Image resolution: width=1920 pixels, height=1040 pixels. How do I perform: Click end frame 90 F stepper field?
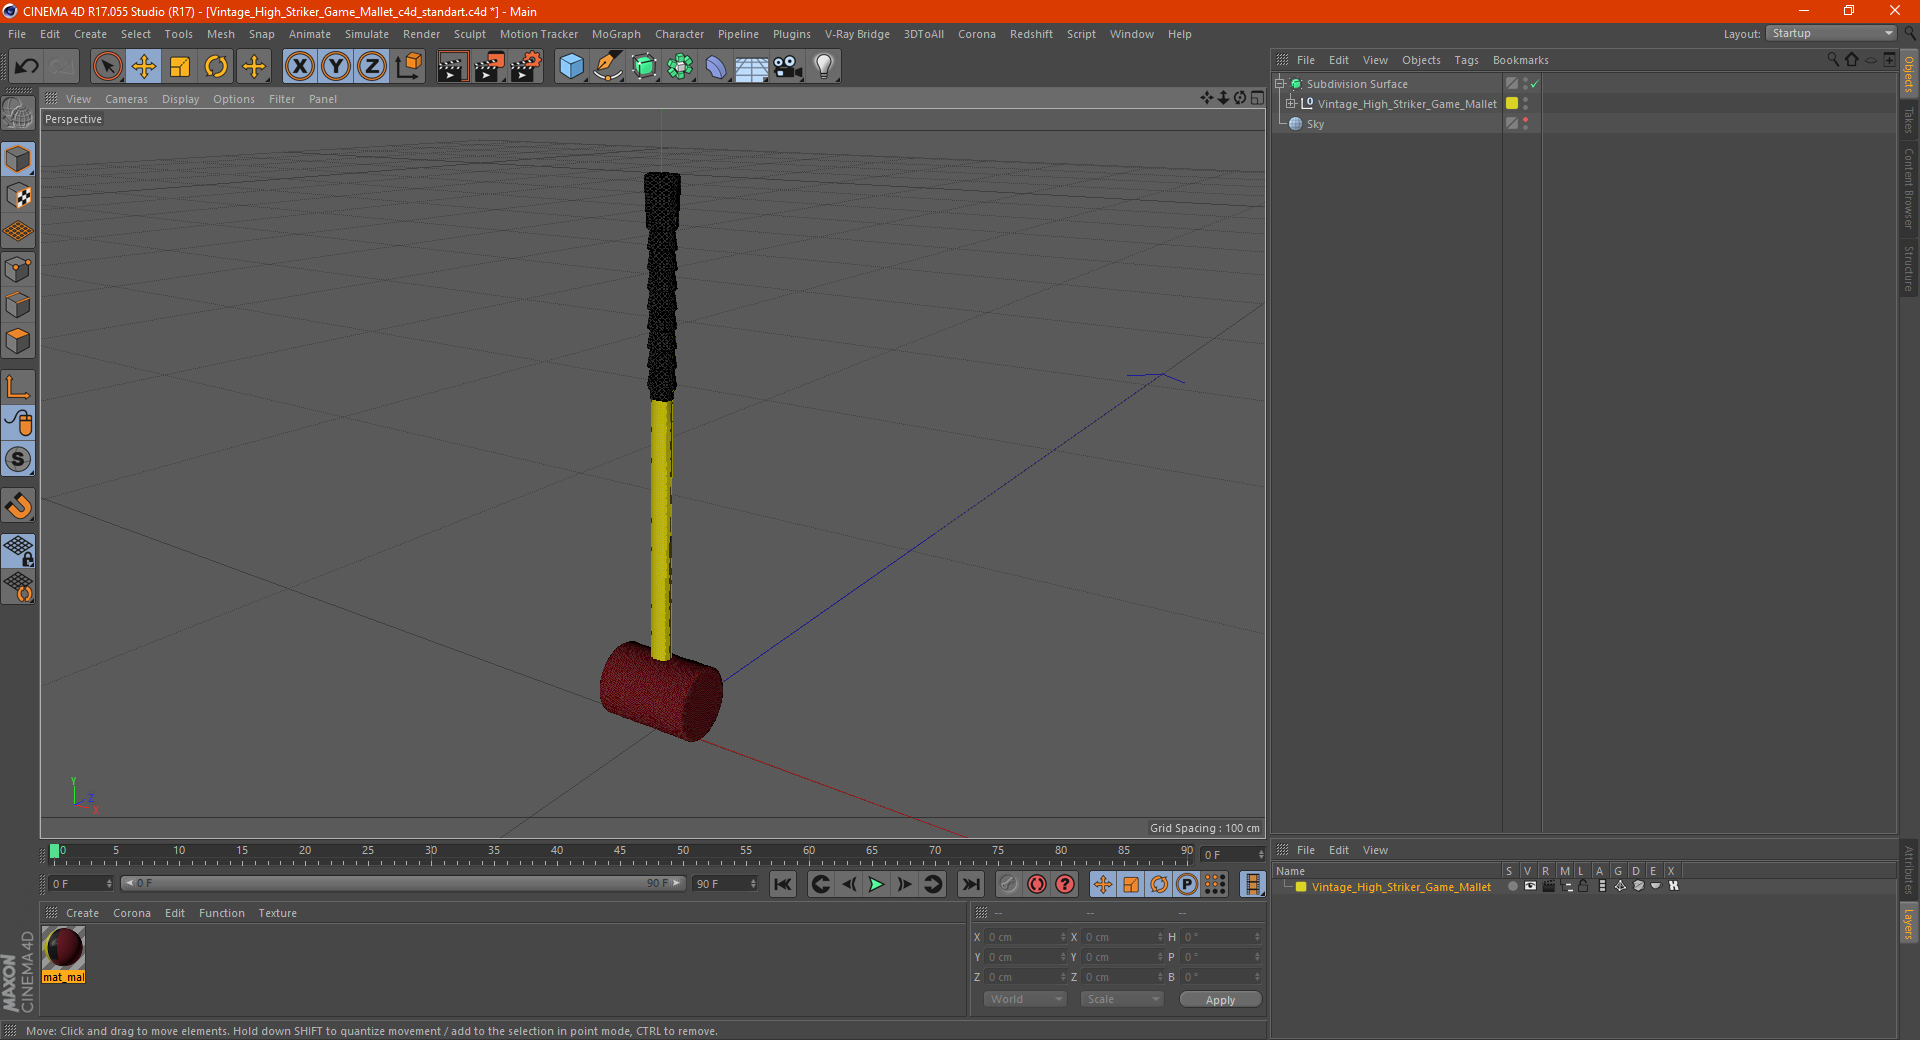(725, 884)
